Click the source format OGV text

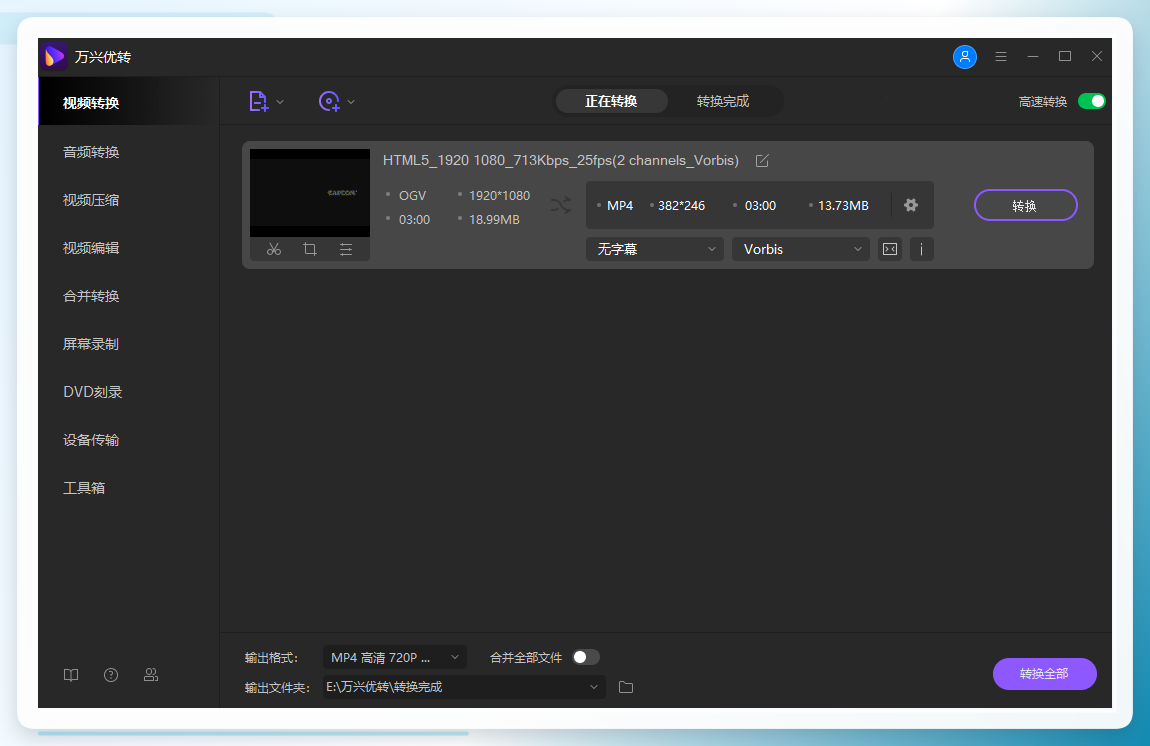click(412, 196)
